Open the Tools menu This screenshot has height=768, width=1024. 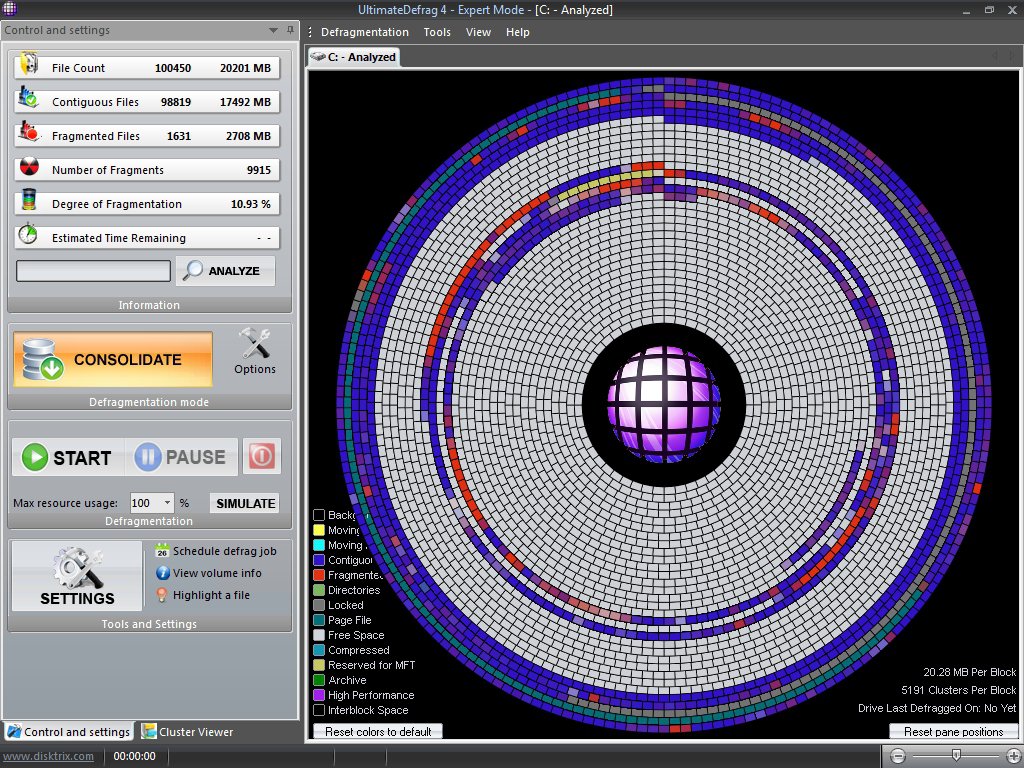(x=437, y=32)
